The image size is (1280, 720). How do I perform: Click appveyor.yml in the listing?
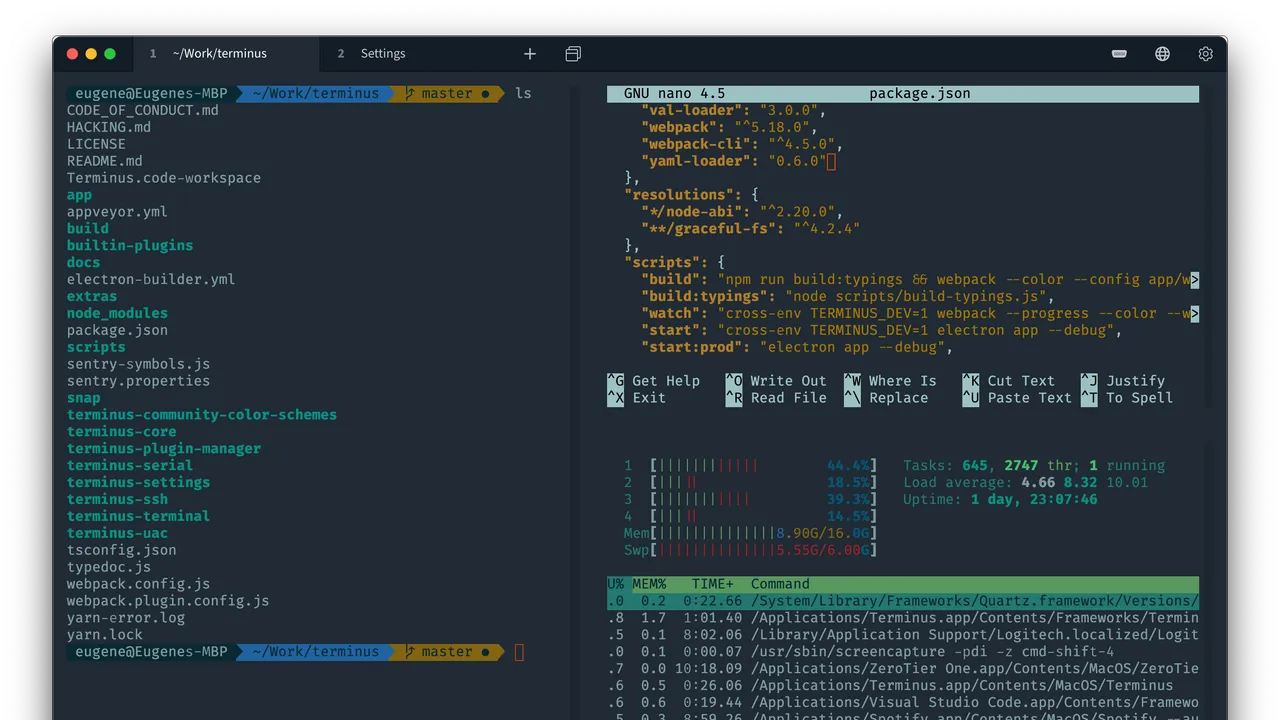click(117, 212)
